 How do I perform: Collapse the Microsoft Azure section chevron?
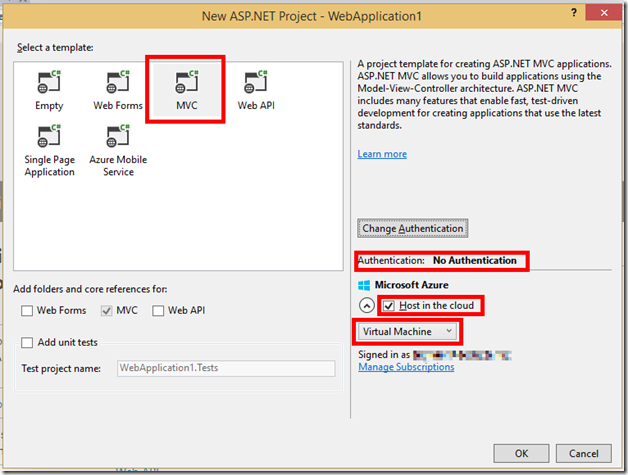366,306
